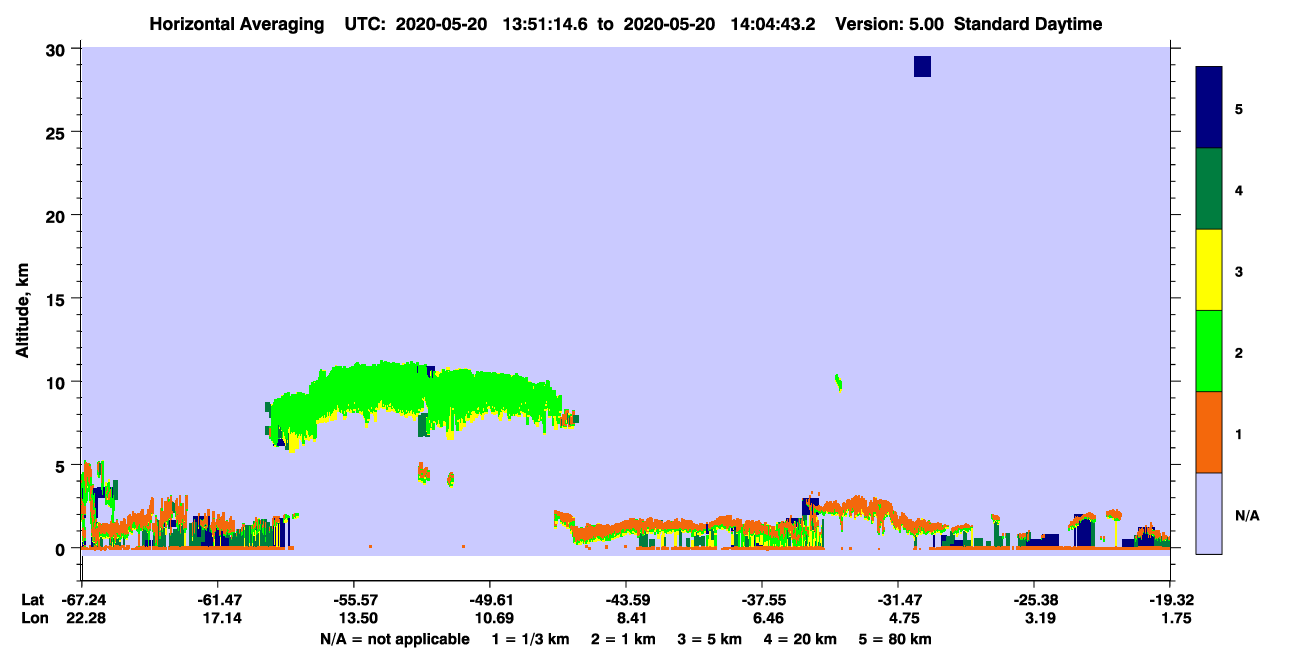Click latitude value -49.61

490,600
